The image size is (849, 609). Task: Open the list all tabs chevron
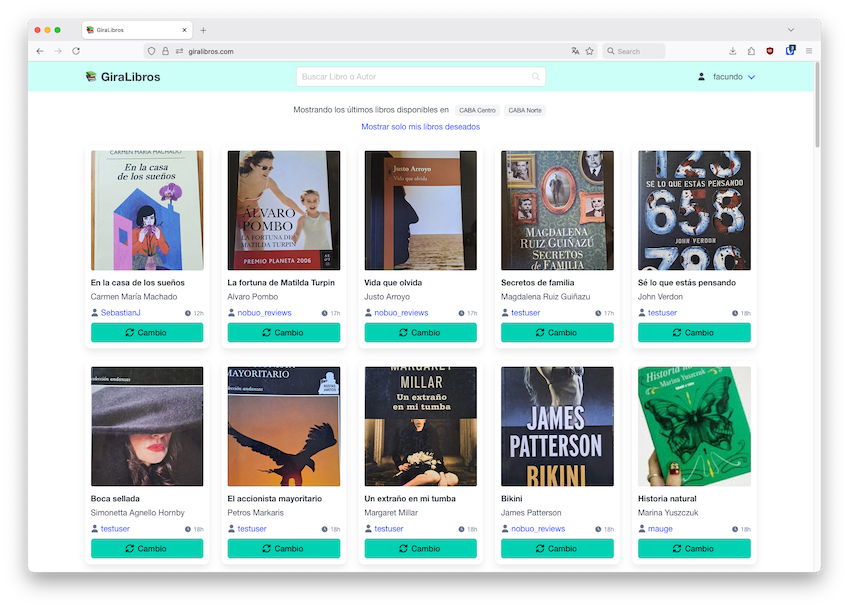pyautogui.click(x=791, y=30)
